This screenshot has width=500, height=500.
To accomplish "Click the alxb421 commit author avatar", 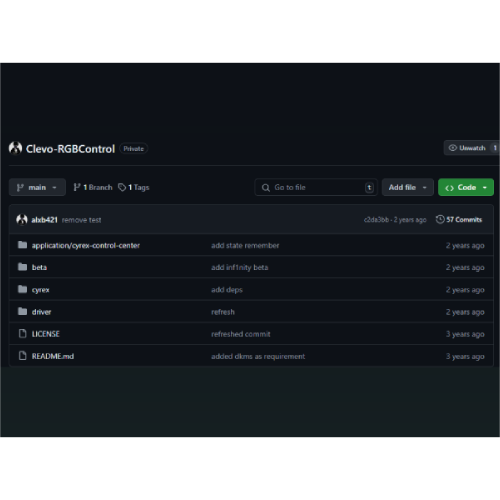I will (x=22, y=220).
